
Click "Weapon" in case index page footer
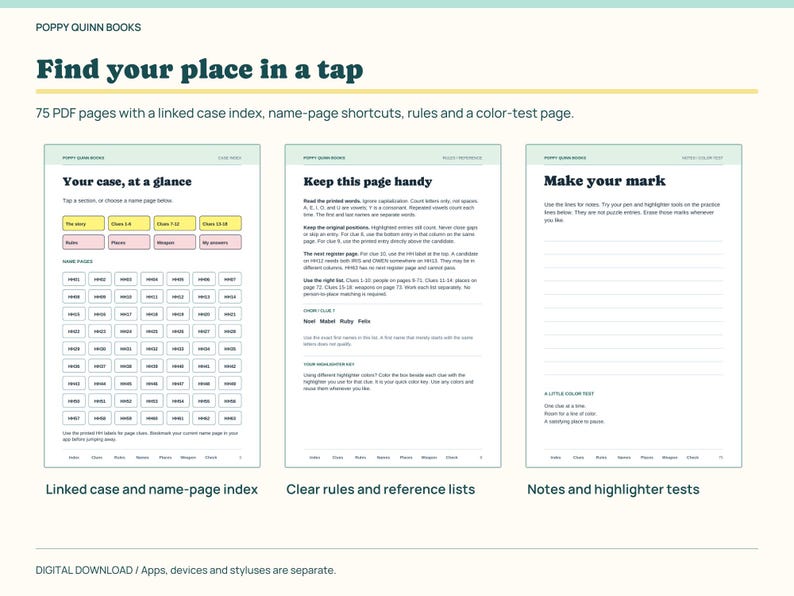pos(188,457)
